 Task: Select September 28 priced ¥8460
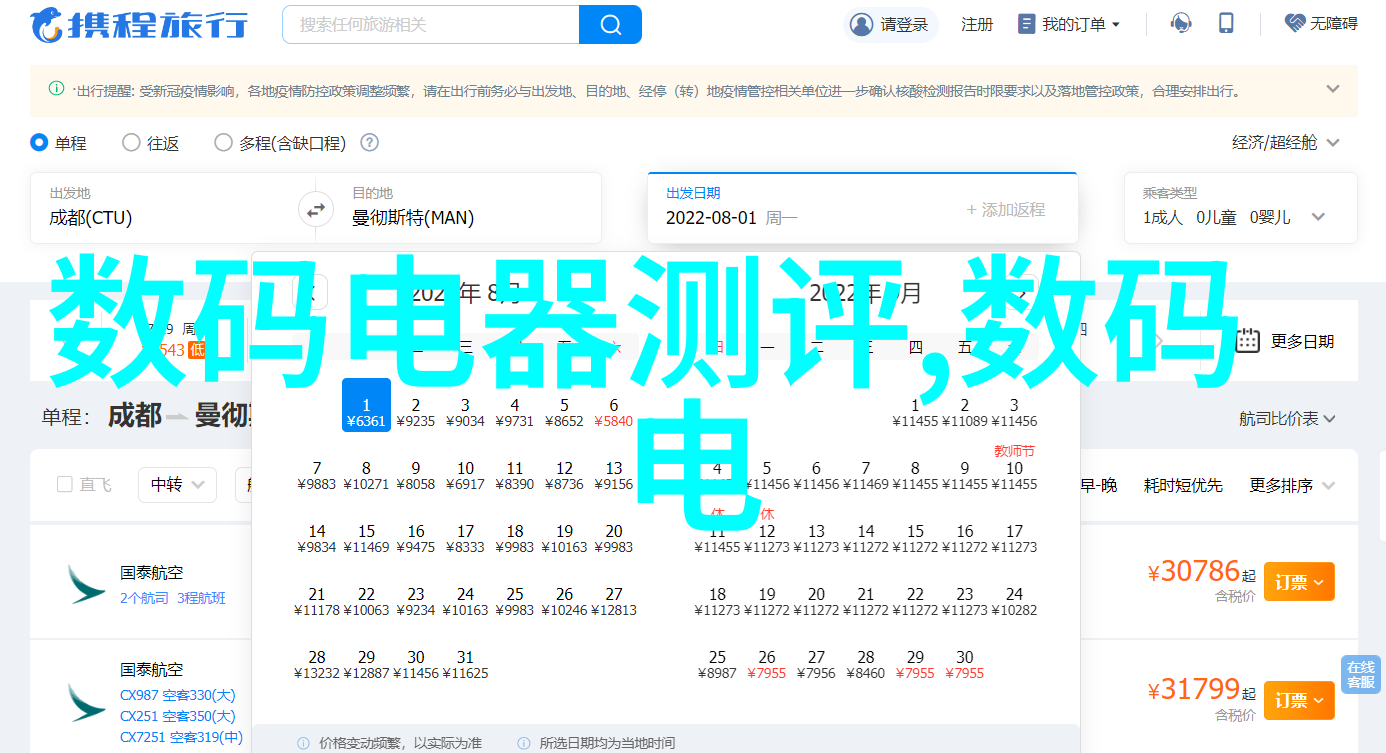[865, 664]
